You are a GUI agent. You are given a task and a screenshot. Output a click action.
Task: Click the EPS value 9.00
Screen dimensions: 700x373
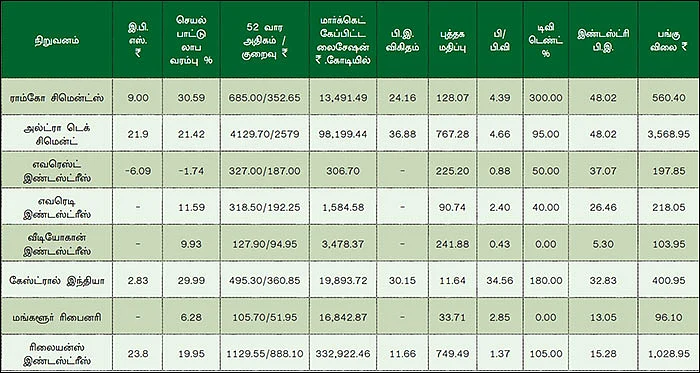pos(138,97)
